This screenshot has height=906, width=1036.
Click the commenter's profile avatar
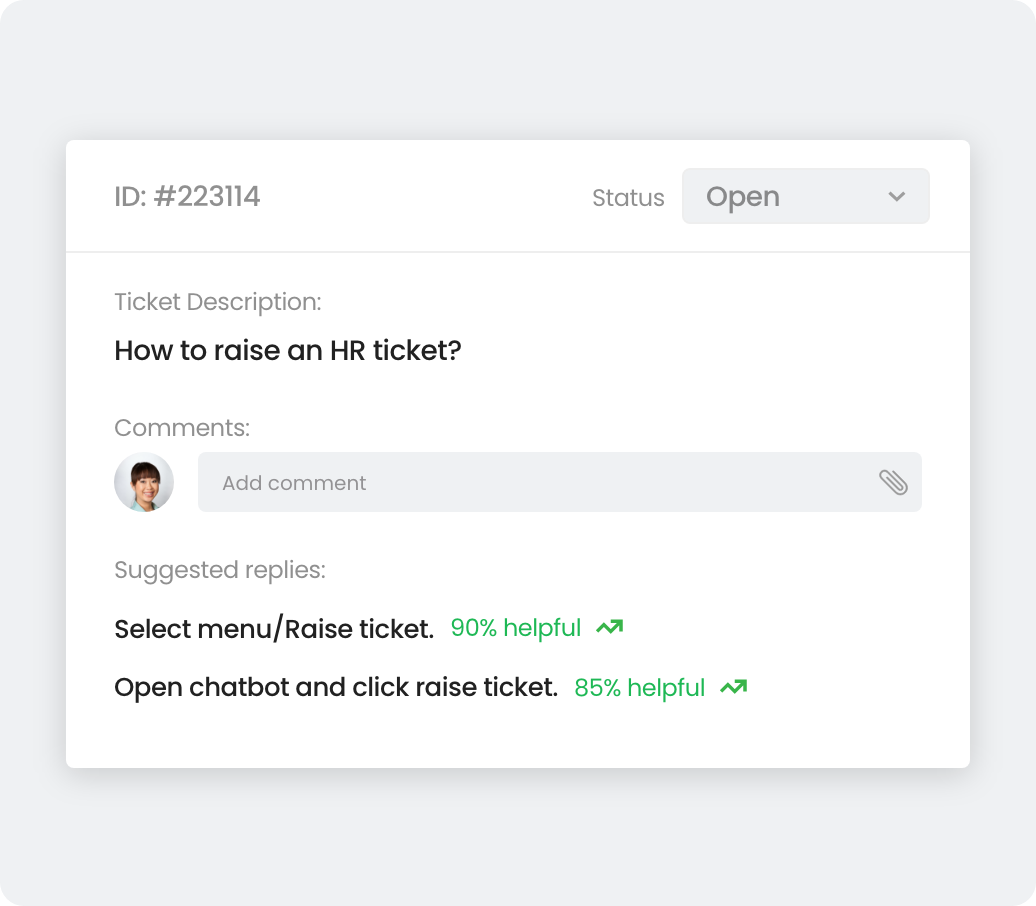coord(144,483)
